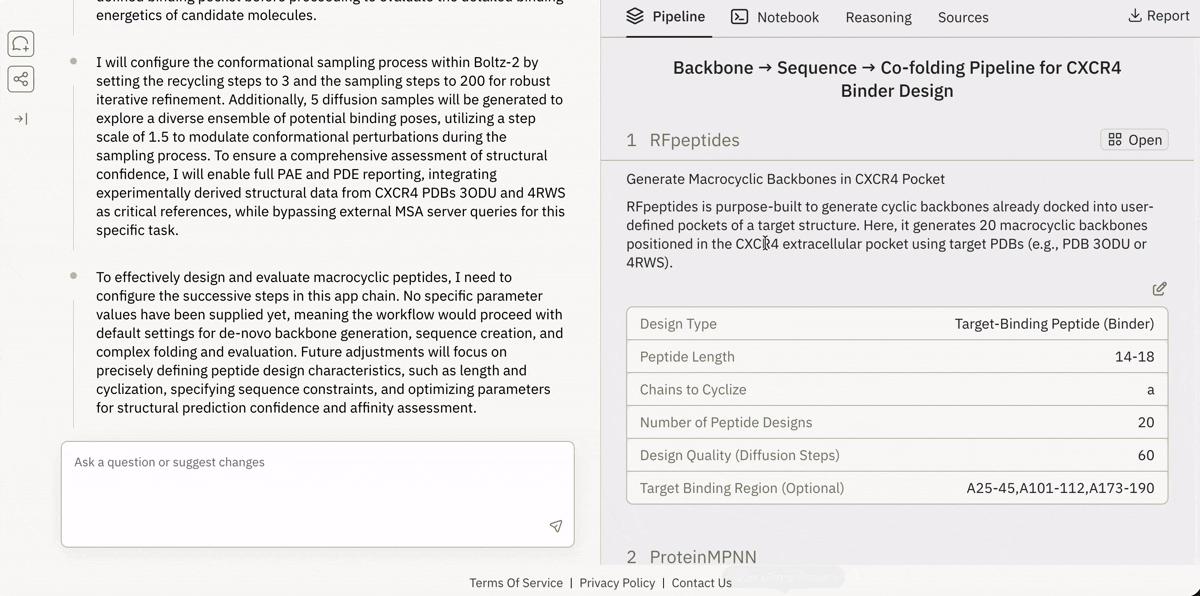Viewport: 1200px width, 596px height.
Task: Click the diffusion steps value '60'
Action: tap(1146, 455)
